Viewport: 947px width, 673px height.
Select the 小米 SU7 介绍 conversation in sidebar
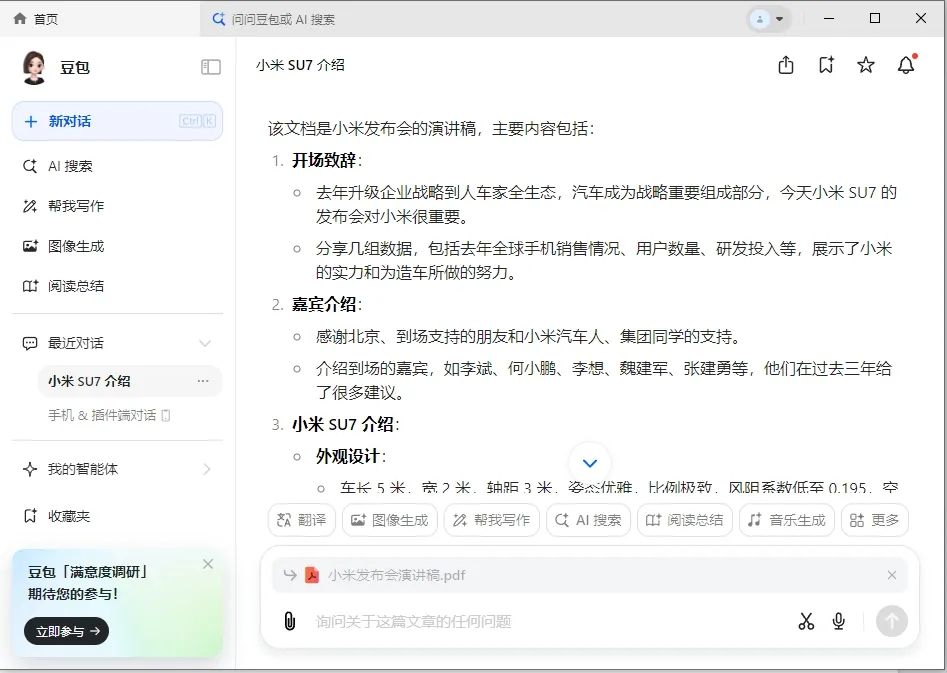130,381
